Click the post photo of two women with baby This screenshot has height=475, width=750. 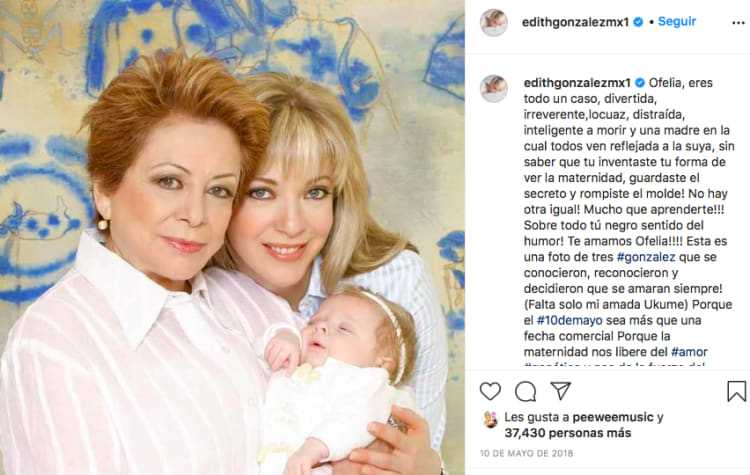(232, 237)
